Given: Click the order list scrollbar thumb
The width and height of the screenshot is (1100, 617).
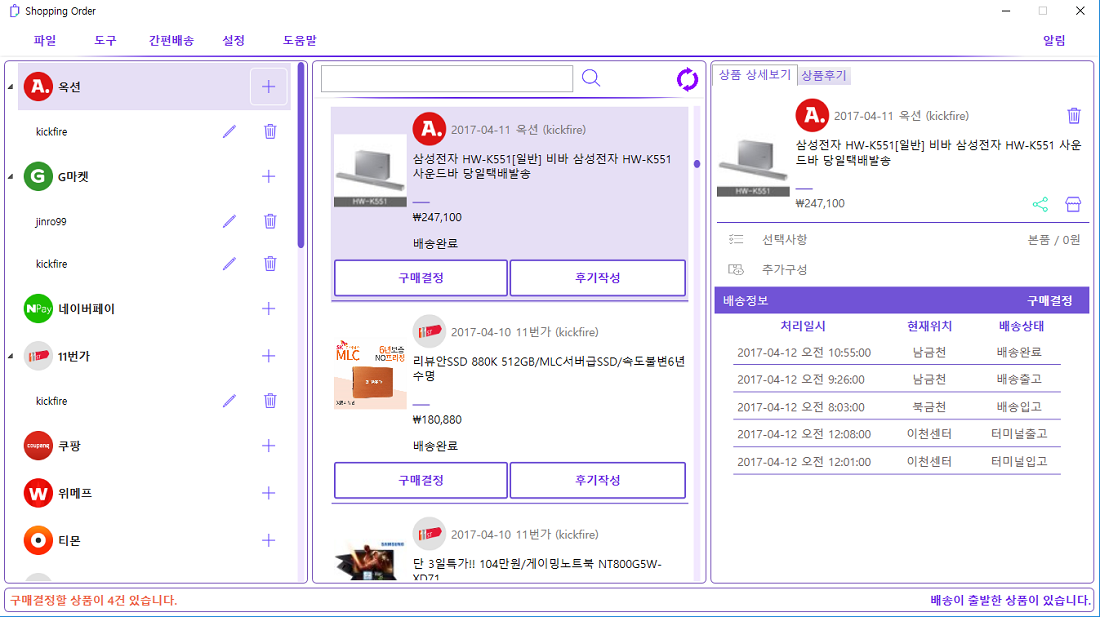Looking at the screenshot, I should point(697,164).
